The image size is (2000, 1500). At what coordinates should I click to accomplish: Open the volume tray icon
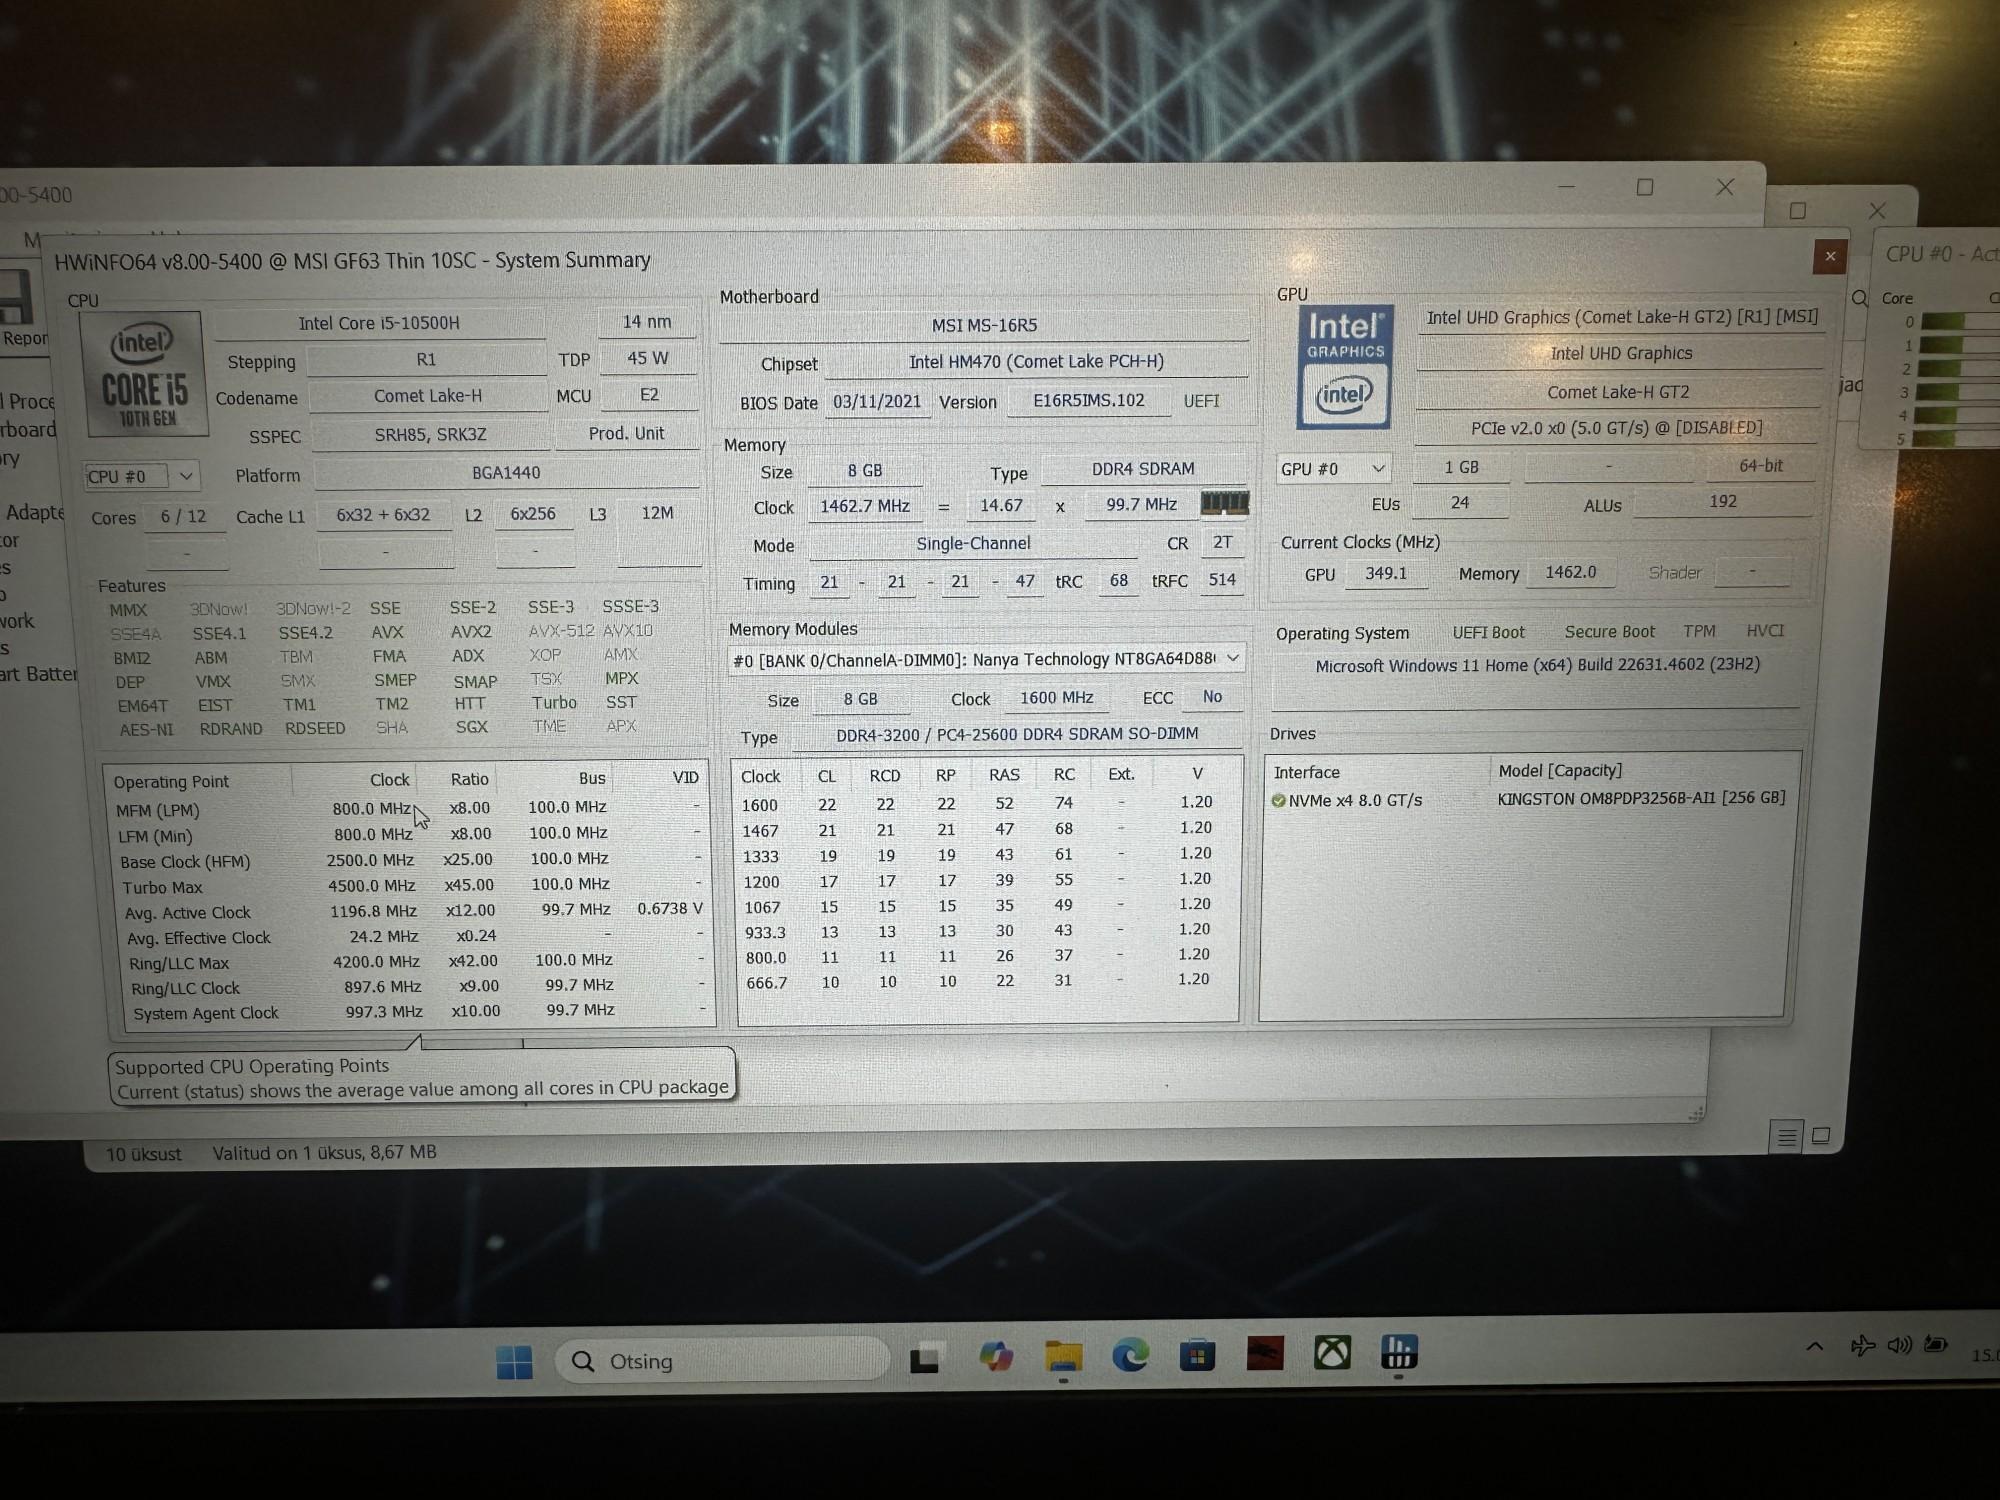1900,1345
